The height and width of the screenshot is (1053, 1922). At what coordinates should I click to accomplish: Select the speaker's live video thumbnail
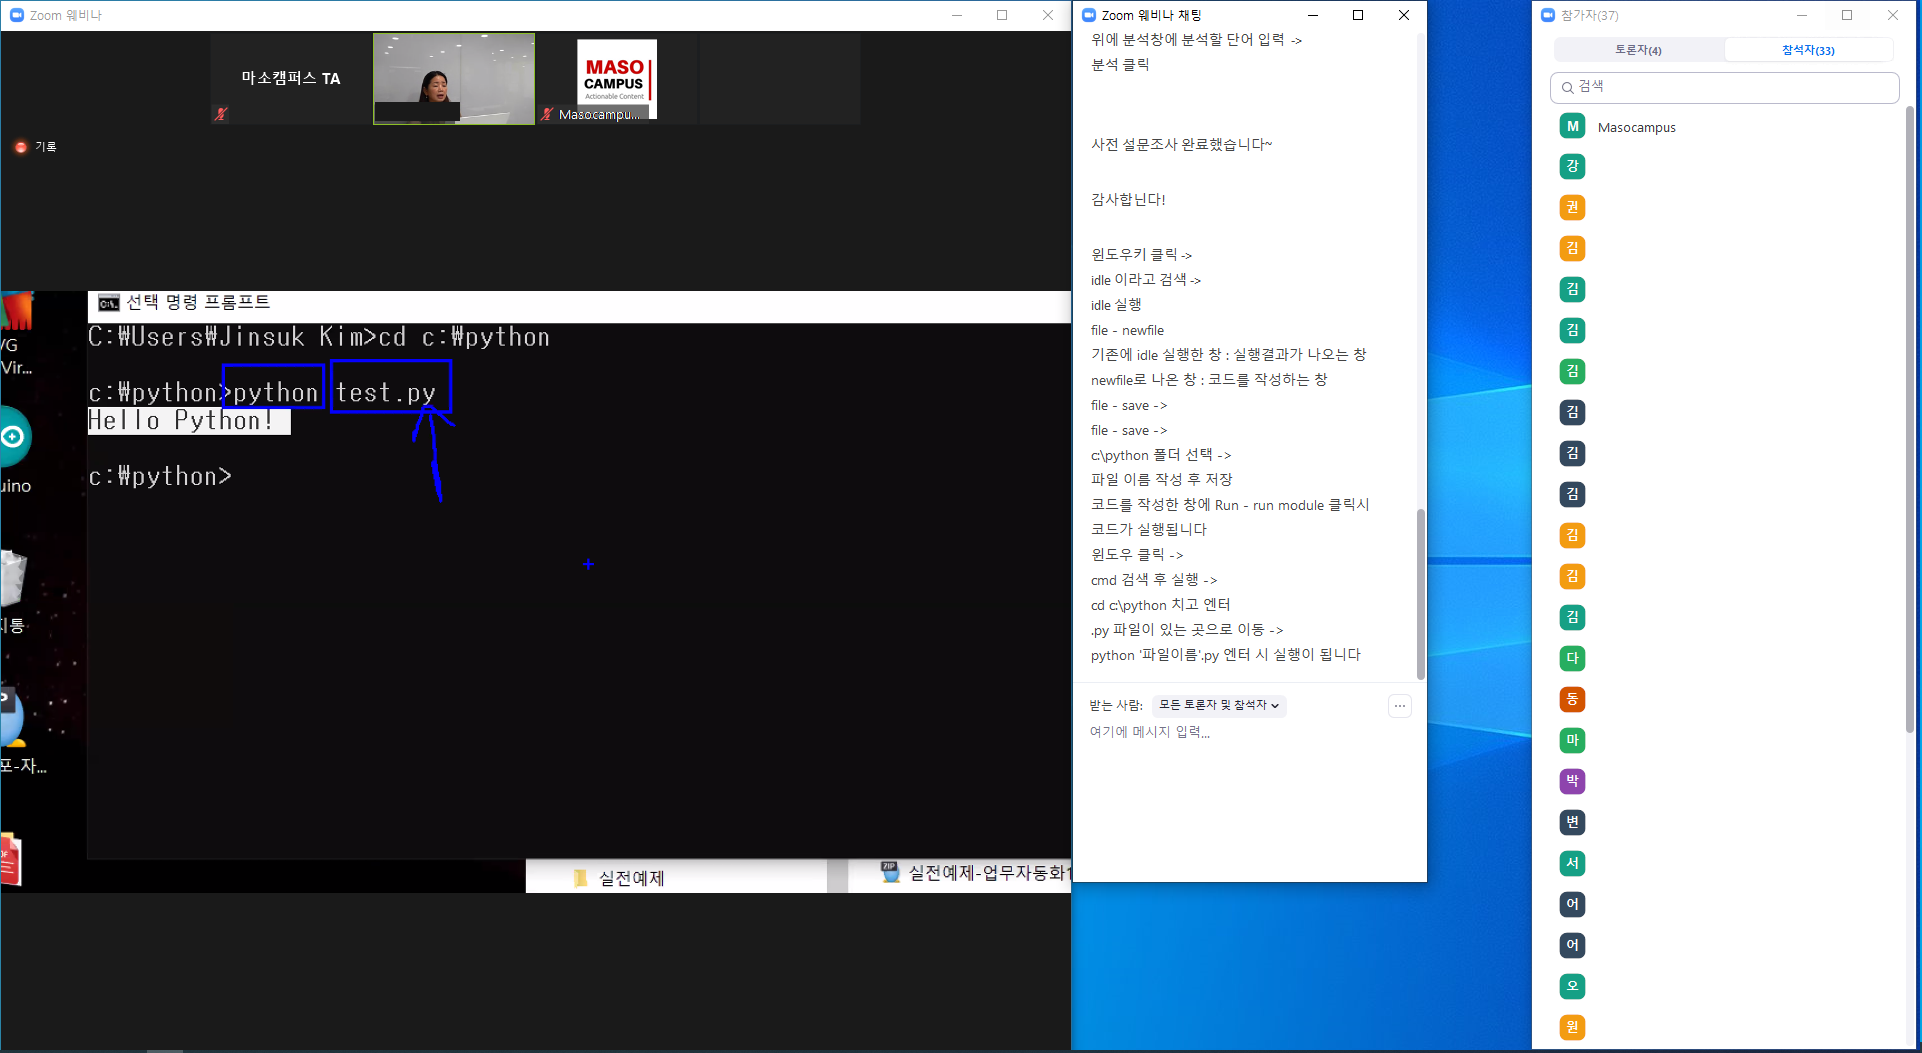coord(454,78)
